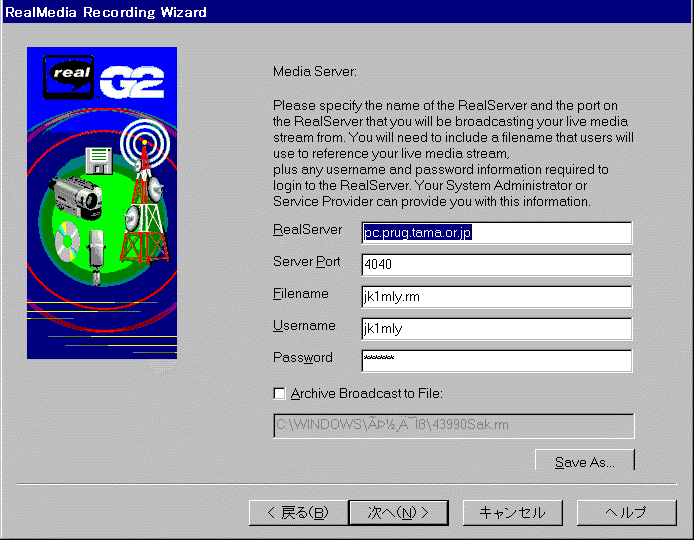Proceed with 次へ(N) button
The width and height of the screenshot is (694, 540).
(x=399, y=513)
